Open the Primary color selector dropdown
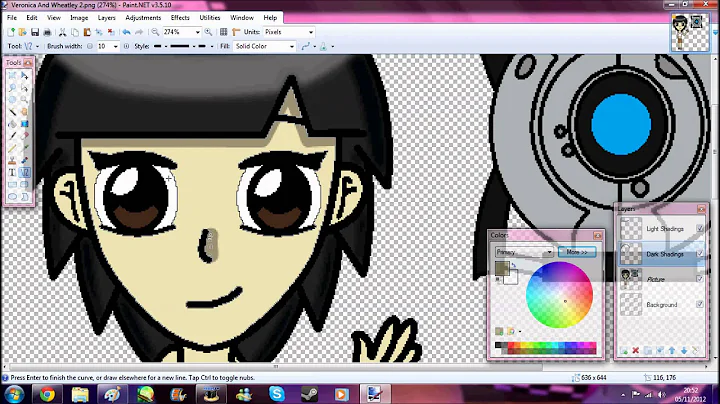 pyautogui.click(x=524, y=252)
